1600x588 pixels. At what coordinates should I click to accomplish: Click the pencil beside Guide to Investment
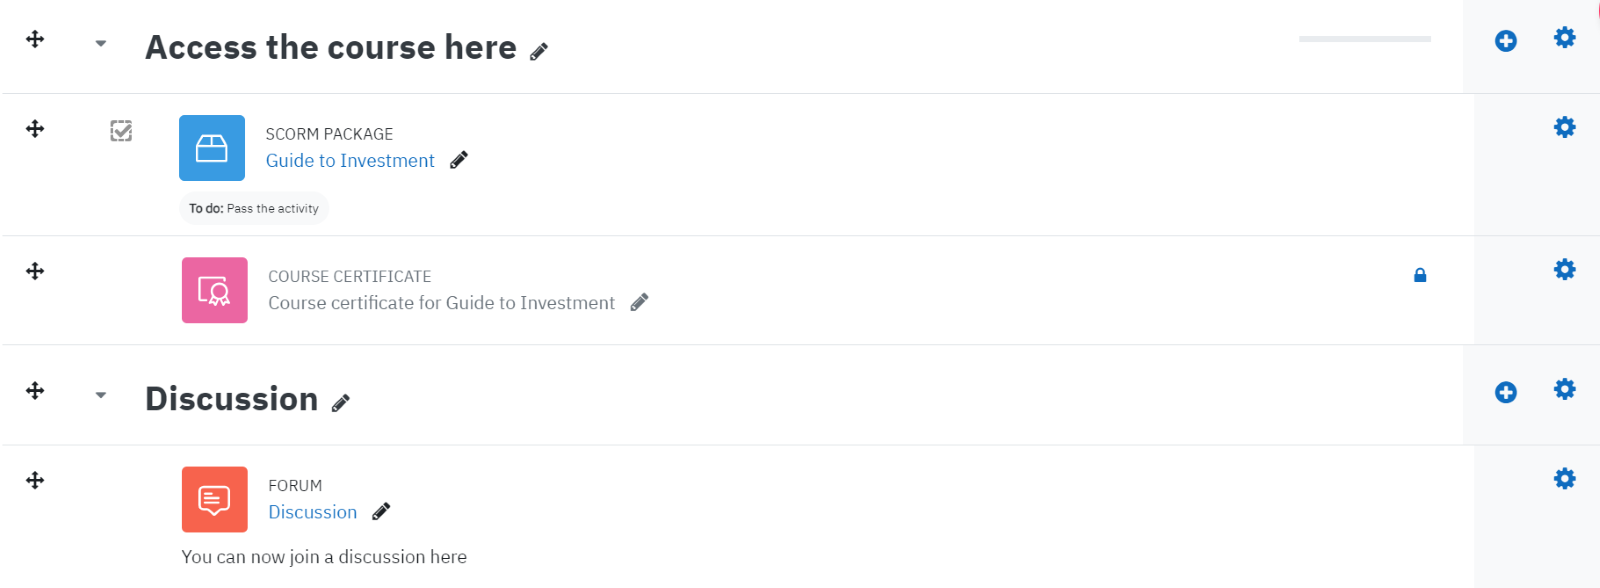[459, 160]
